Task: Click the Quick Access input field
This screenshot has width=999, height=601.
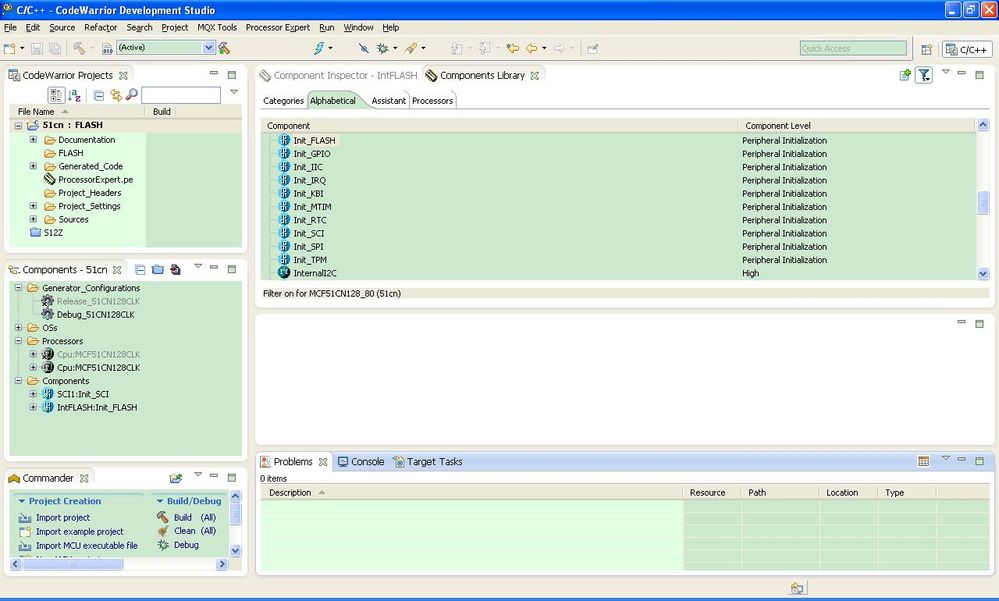Action: coord(853,48)
